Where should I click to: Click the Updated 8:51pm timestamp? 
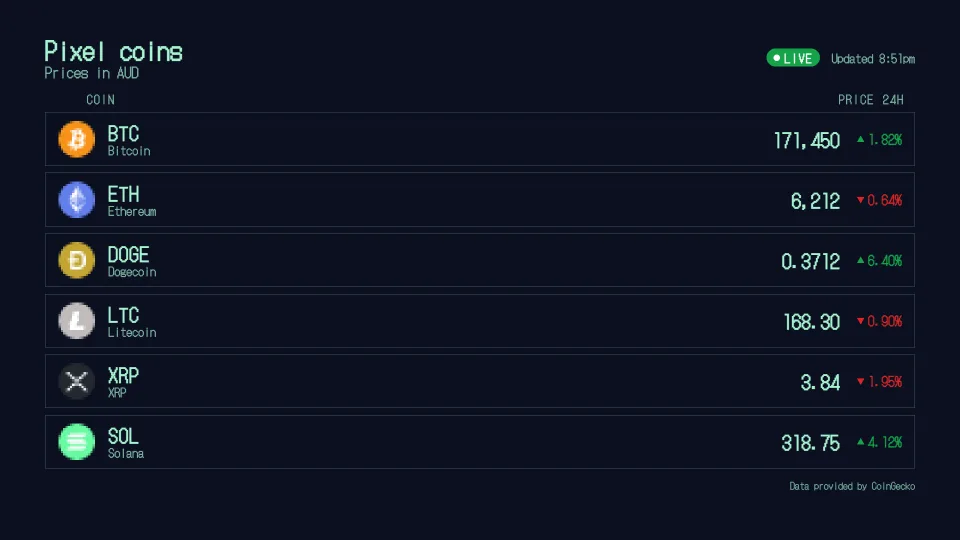point(872,59)
